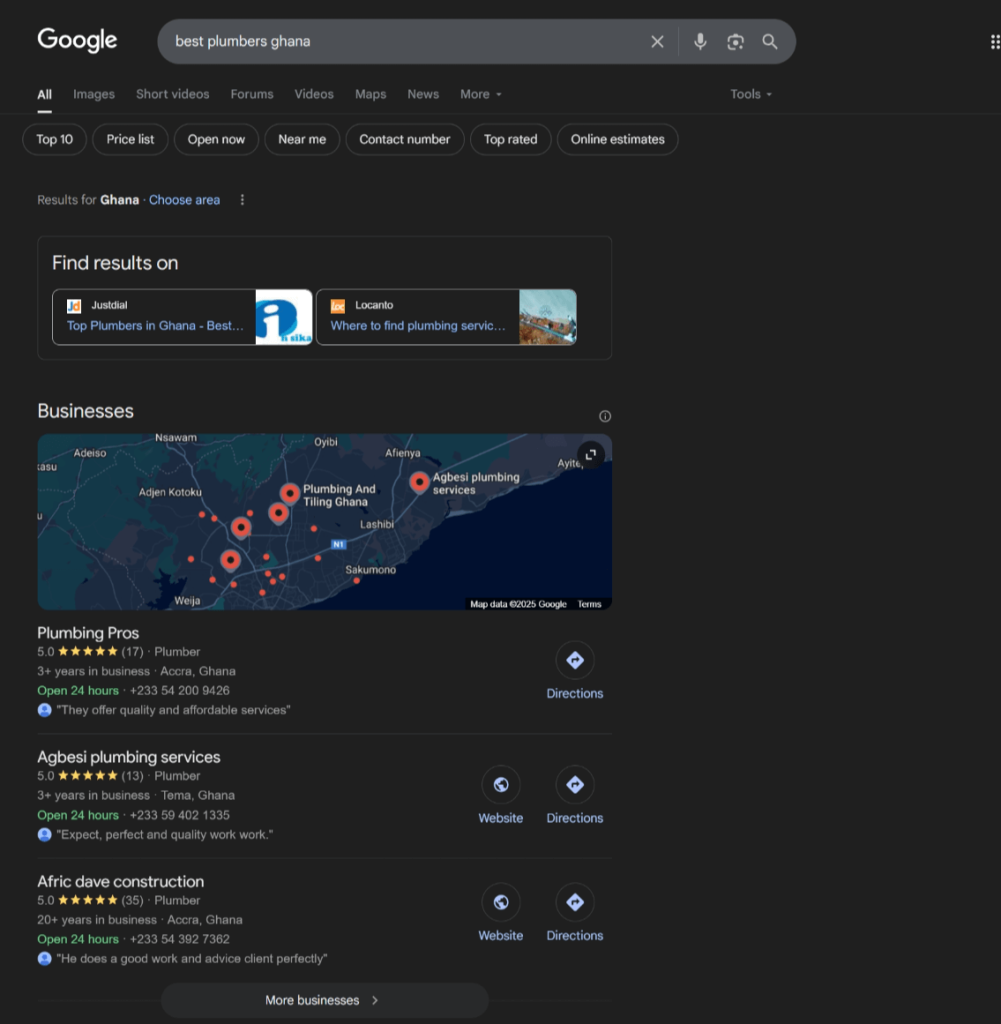
Task: Open the Tools dropdown
Action: [x=751, y=94]
